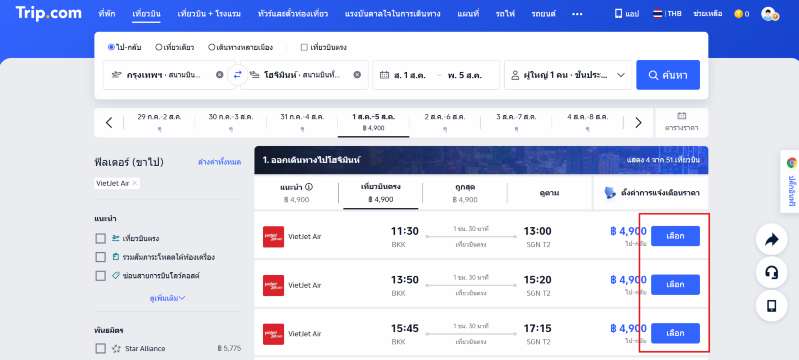Choose the 4 ส.ค.-8 ส.ค. date option
This screenshot has width=799, height=360.
(588, 123)
